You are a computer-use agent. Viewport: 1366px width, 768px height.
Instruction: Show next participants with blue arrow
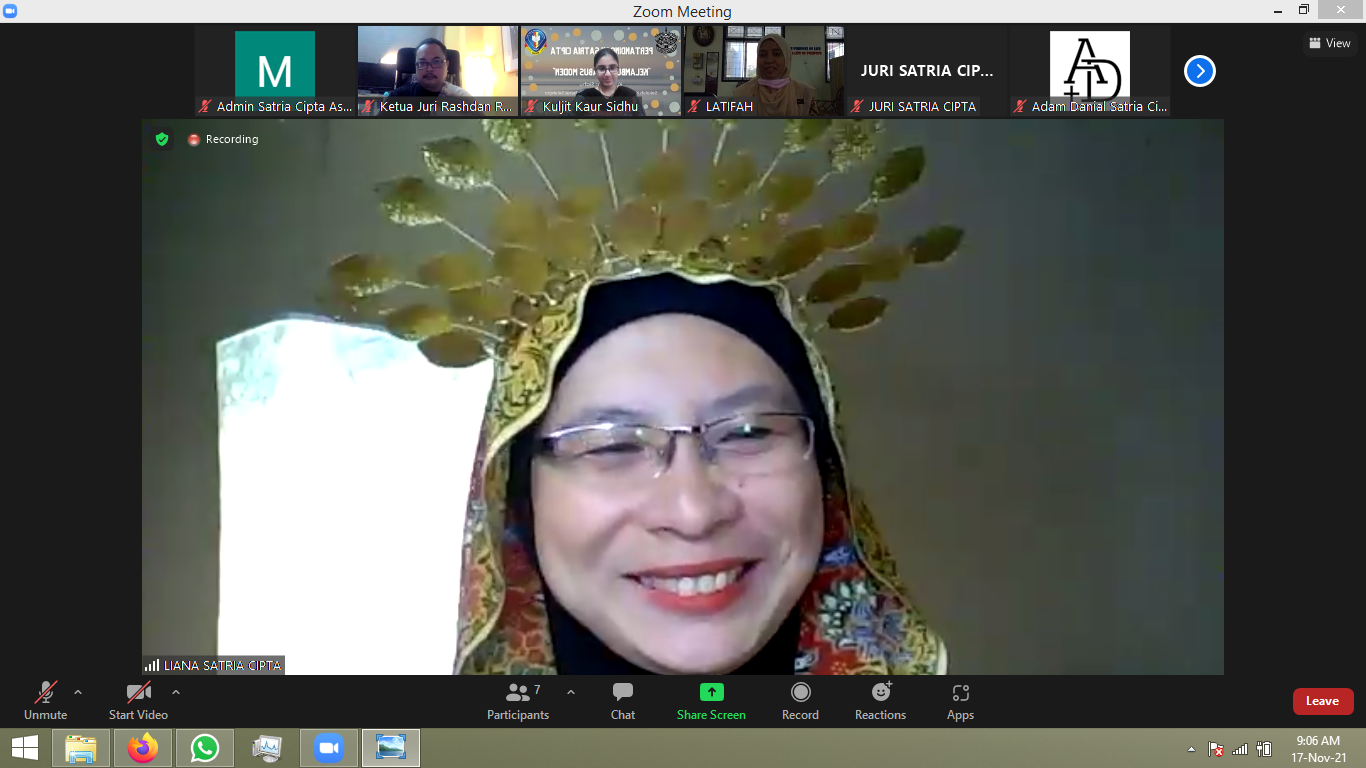pos(1199,71)
